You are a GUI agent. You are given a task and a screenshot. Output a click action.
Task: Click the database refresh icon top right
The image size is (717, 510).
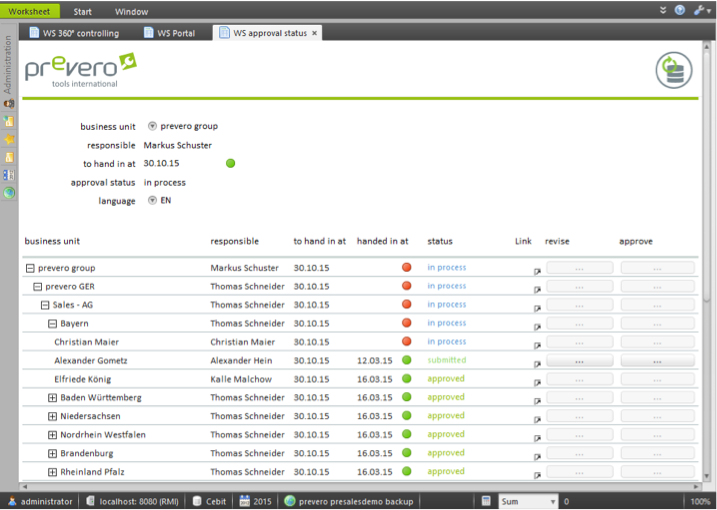pyautogui.click(x=674, y=70)
